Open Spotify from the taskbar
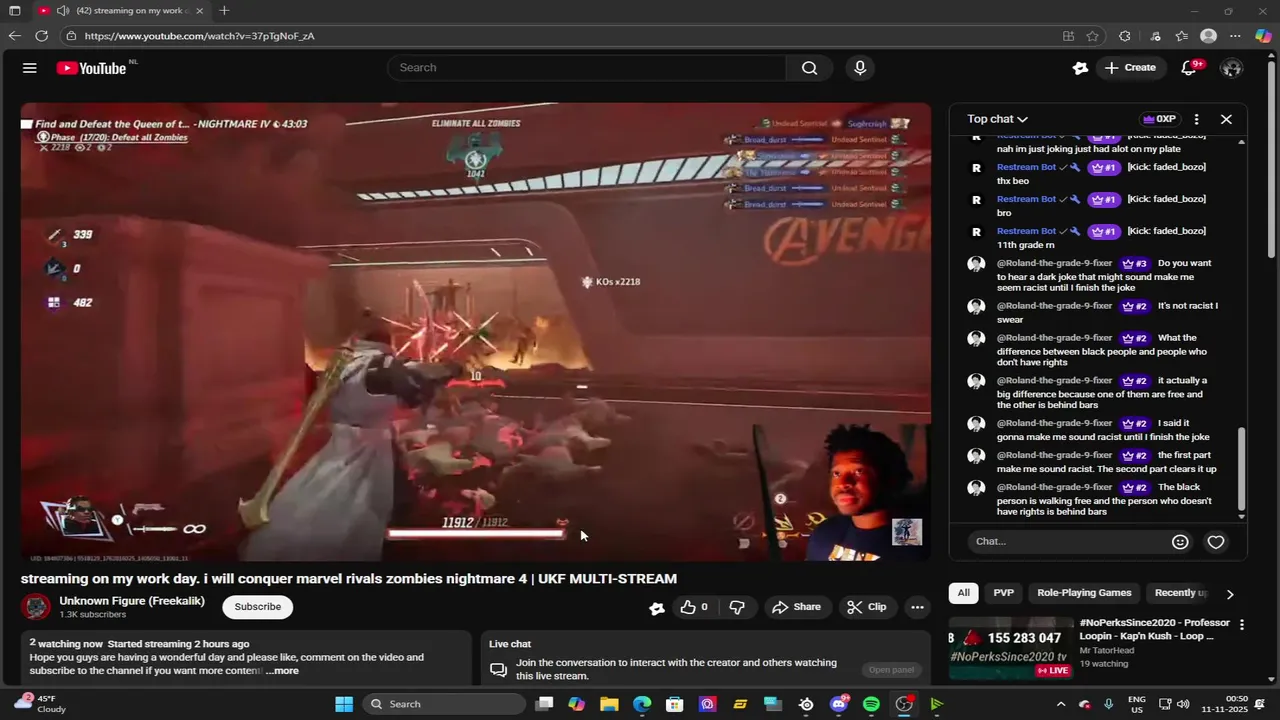Screen dimensions: 1280x720 pos(871,704)
